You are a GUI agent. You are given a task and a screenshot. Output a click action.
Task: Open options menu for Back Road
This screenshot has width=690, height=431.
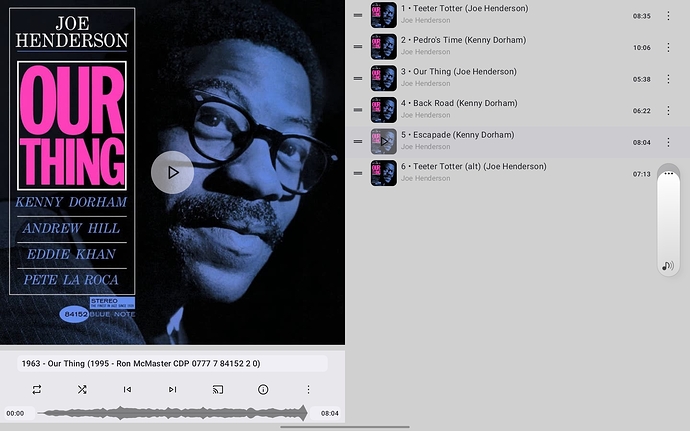[x=668, y=111]
